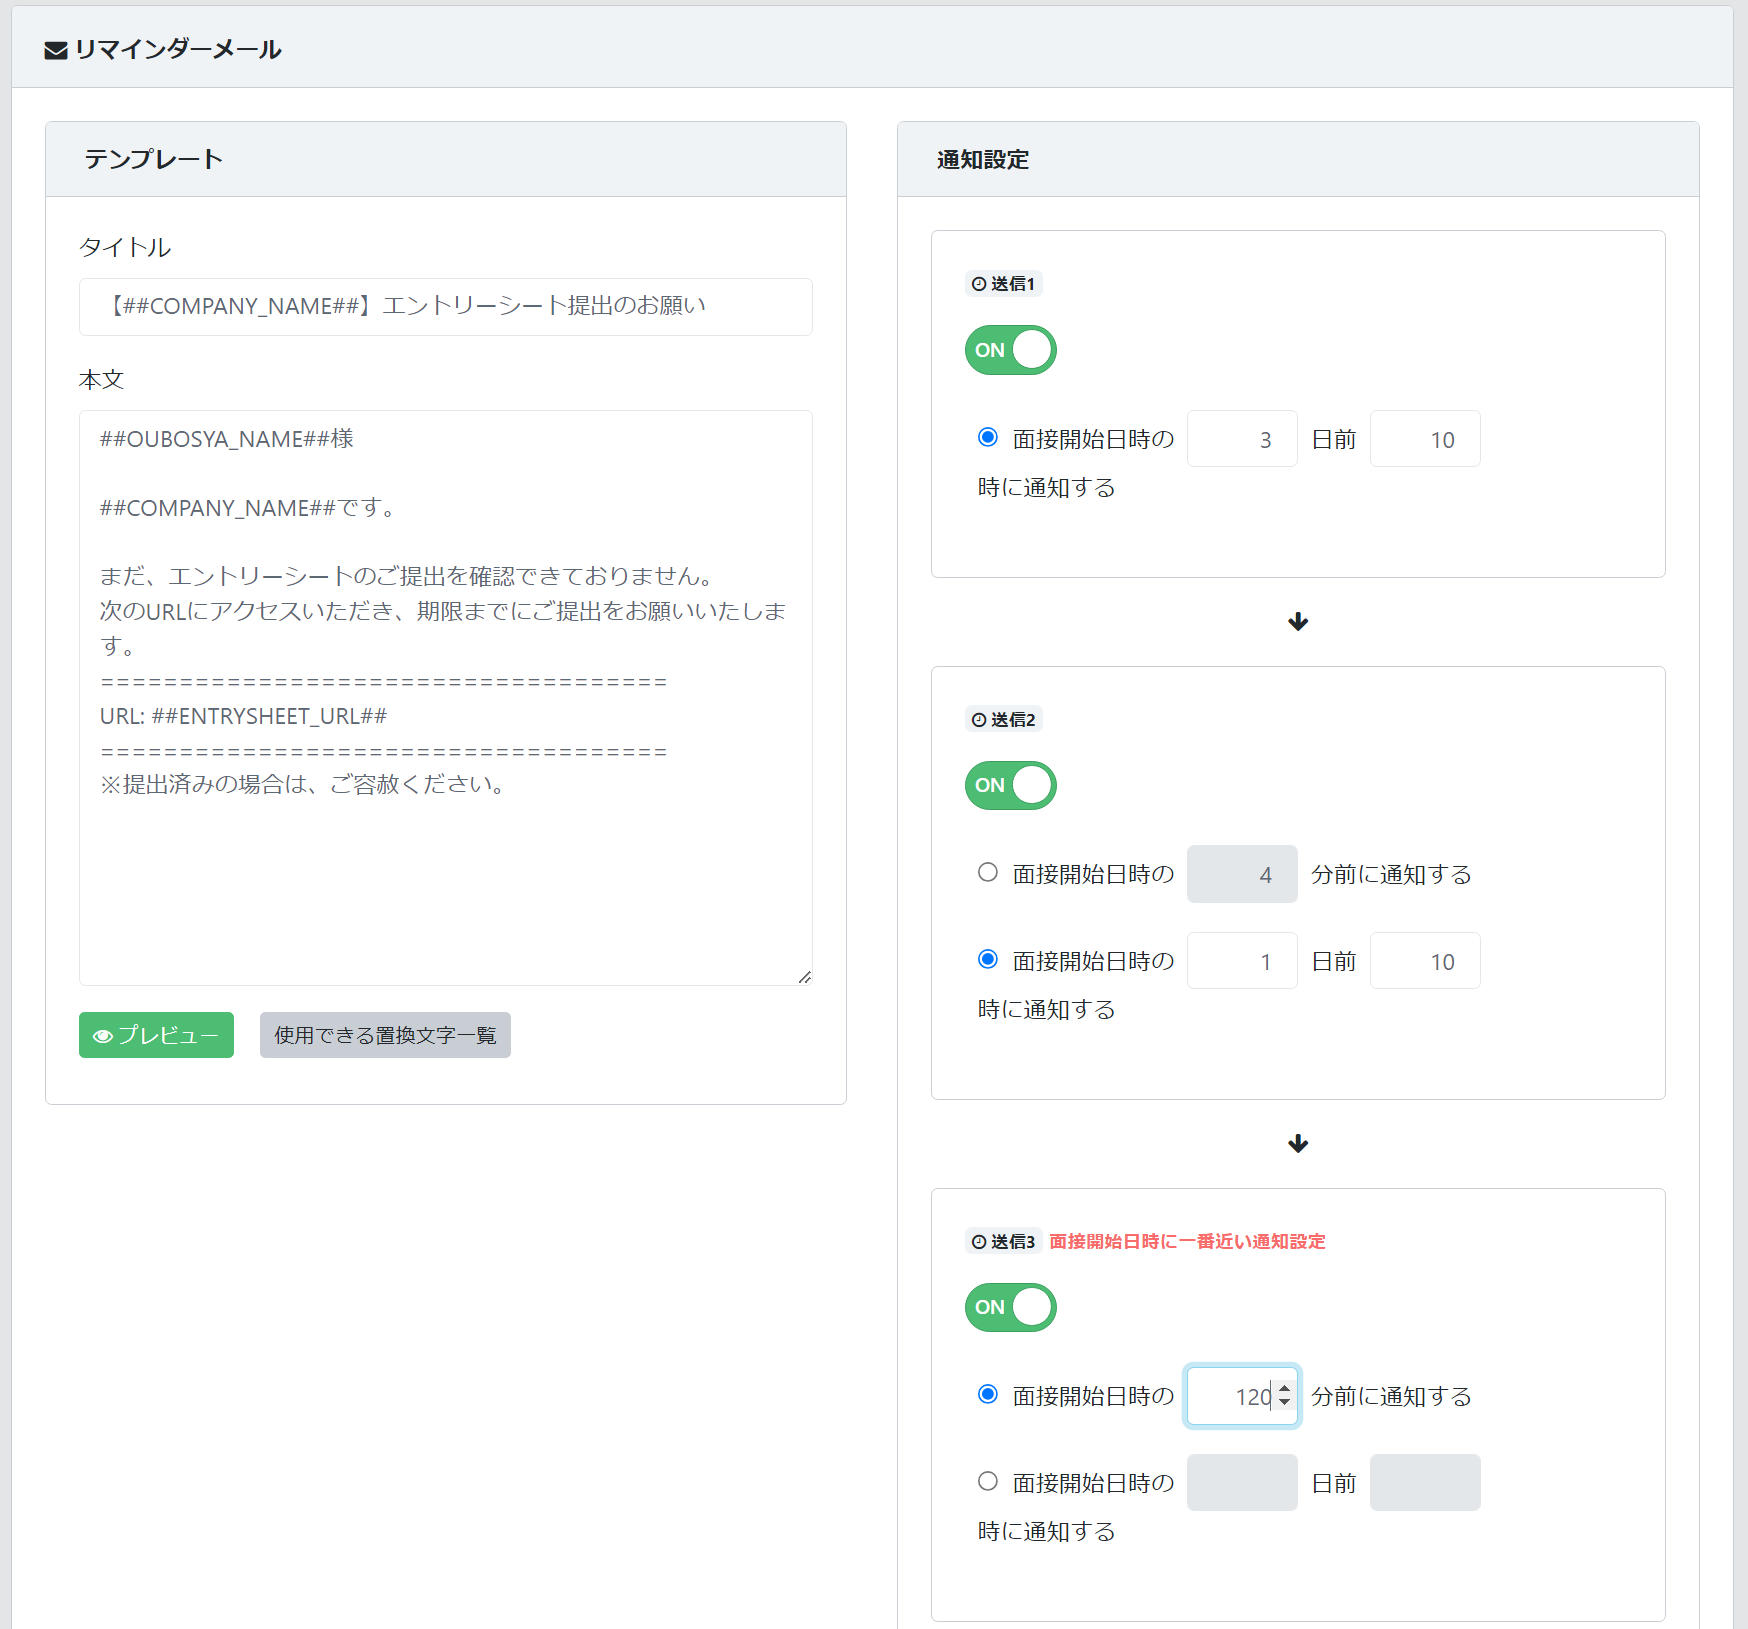Click the 本文 textarea resize handle
The image size is (1748, 1629).
tap(805, 977)
